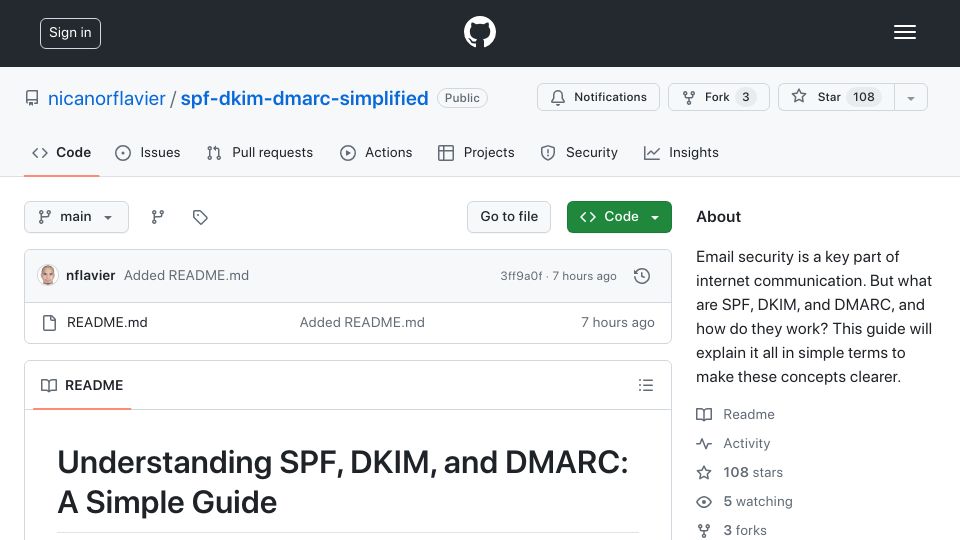Expand the main branch selector
Viewport: 960px width, 540px height.
coord(77,217)
